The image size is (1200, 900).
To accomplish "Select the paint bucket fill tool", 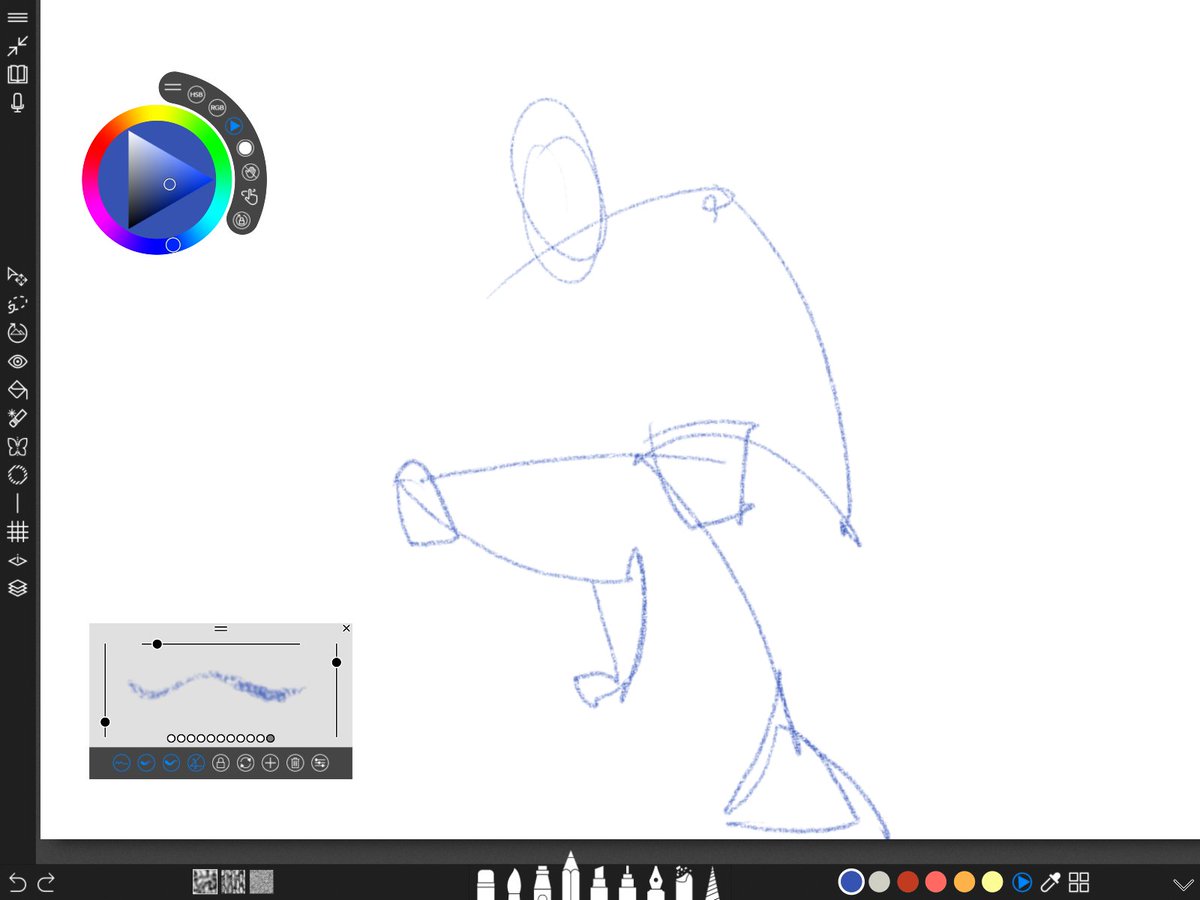I will 18,389.
